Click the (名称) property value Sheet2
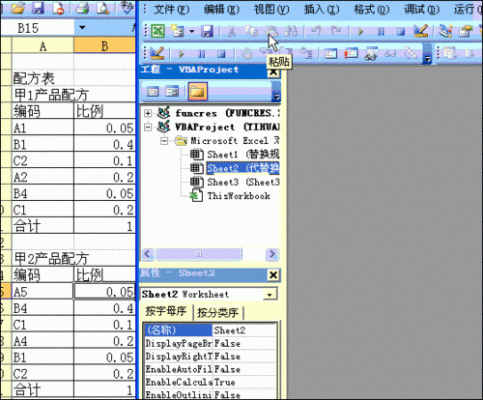483x400 pixels. point(244,330)
